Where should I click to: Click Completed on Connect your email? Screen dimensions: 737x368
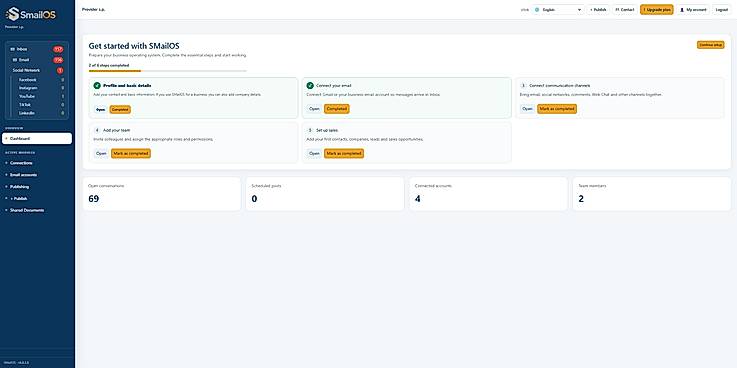click(x=337, y=109)
